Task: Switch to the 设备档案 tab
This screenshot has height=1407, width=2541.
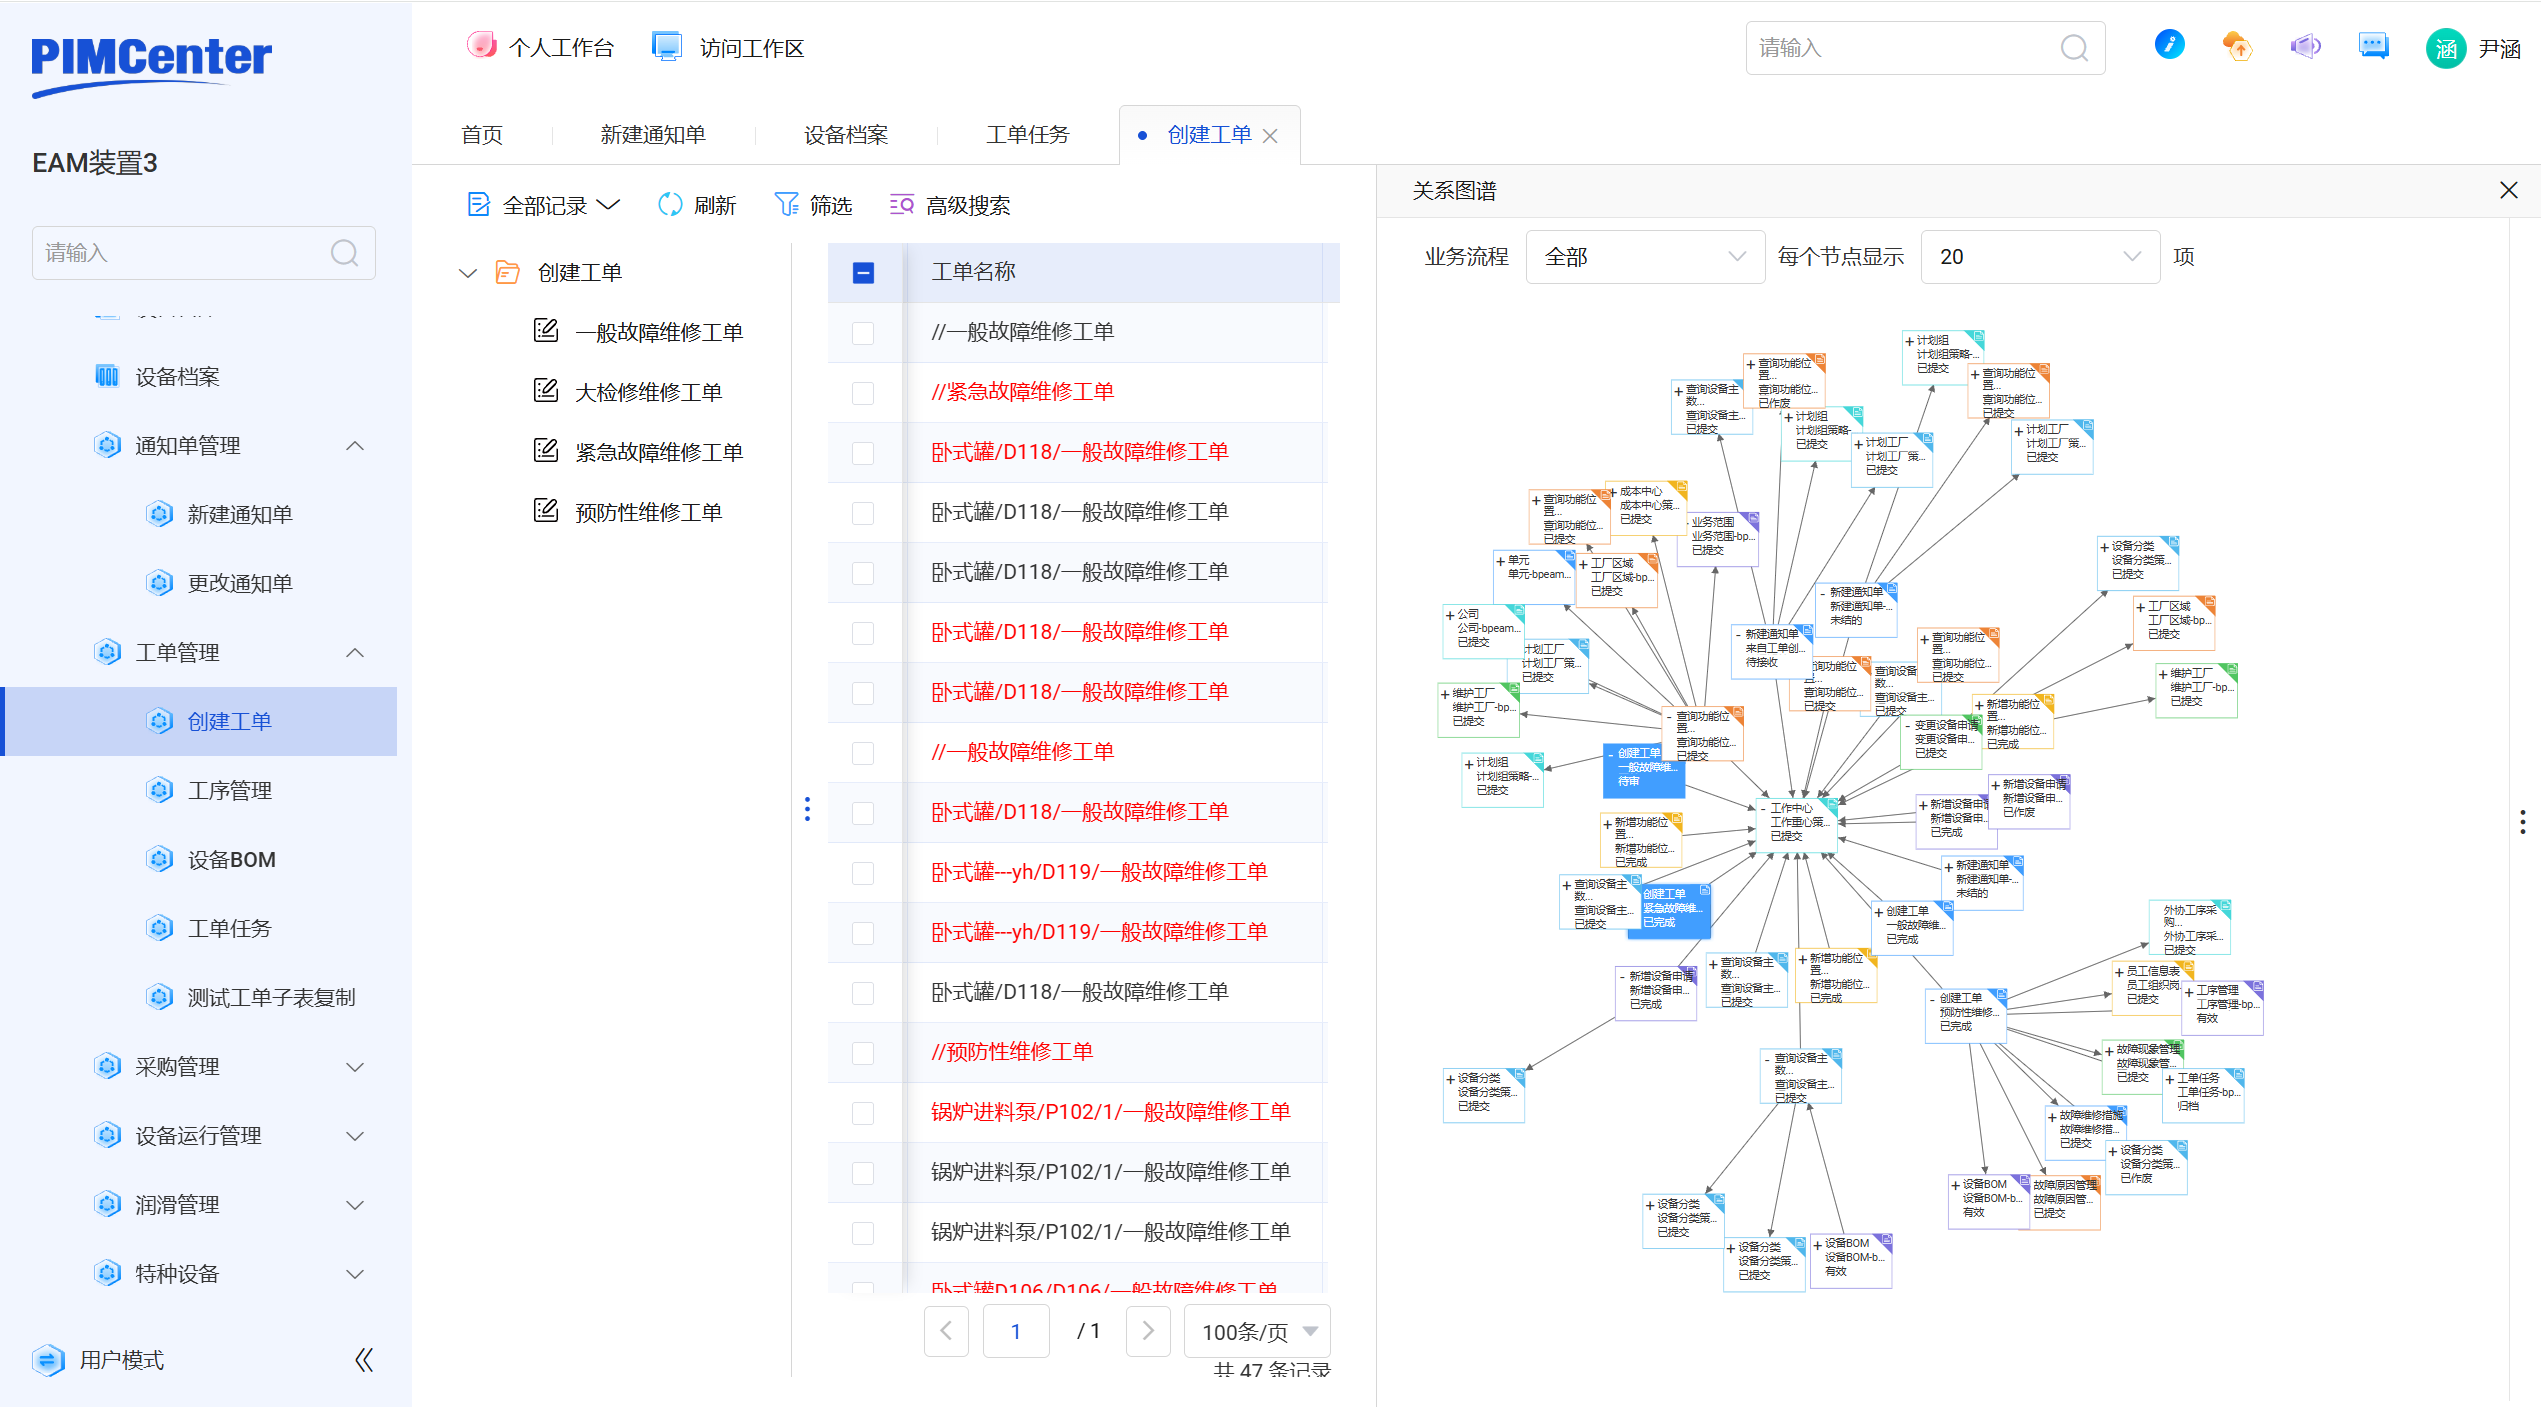Action: click(846, 135)
